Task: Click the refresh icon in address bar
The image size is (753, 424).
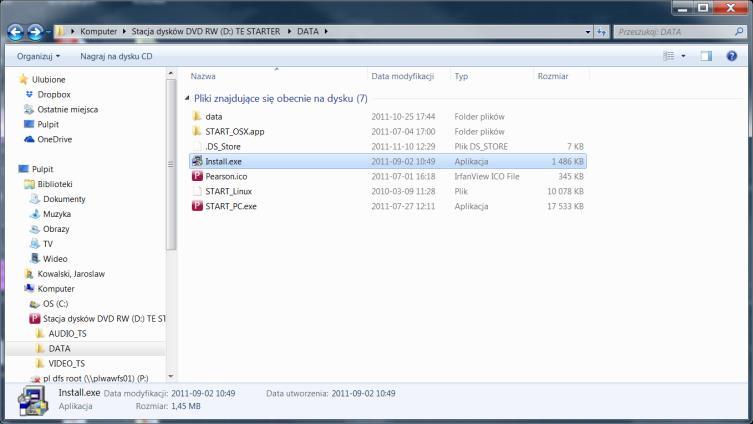Action: click(x=601, y=32)
